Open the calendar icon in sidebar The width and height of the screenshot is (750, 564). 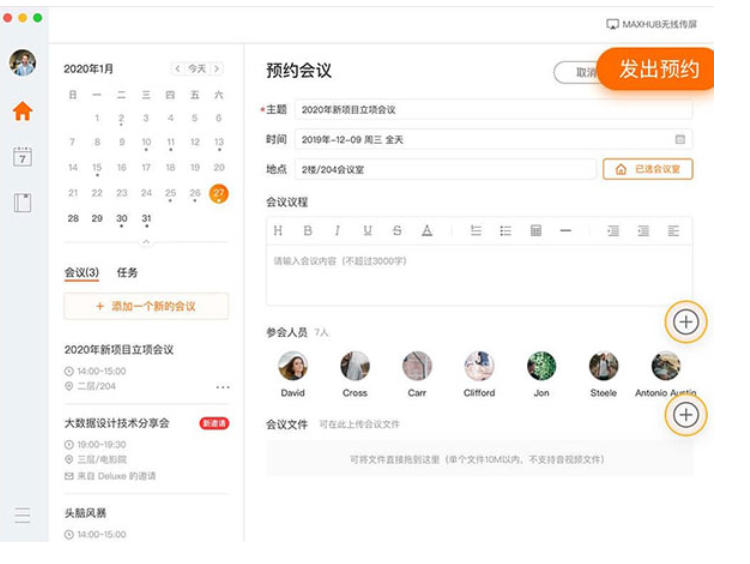22,157
